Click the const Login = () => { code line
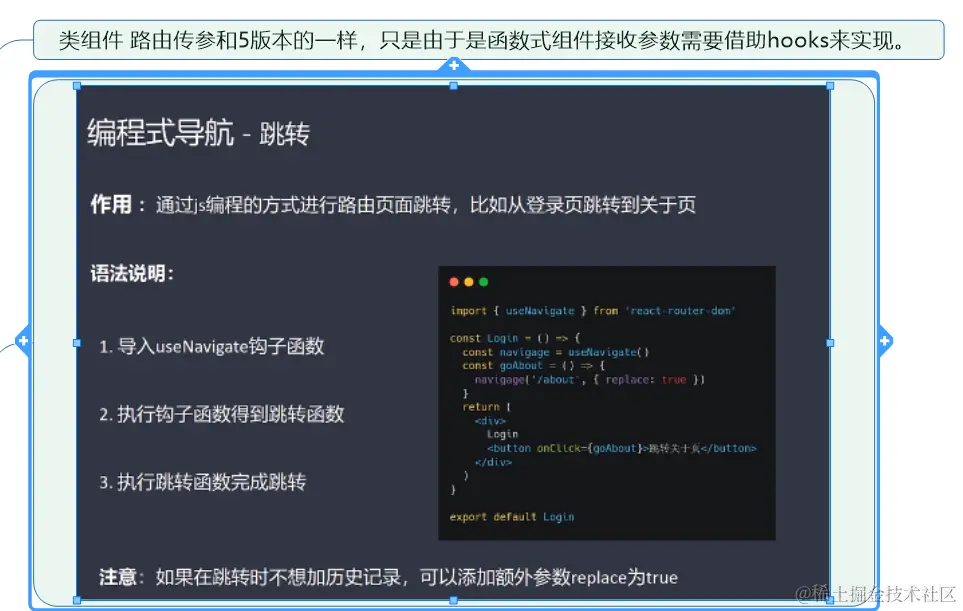Image resolution: width=963 pixels, height=611 pixels. (x=515, y=338)
